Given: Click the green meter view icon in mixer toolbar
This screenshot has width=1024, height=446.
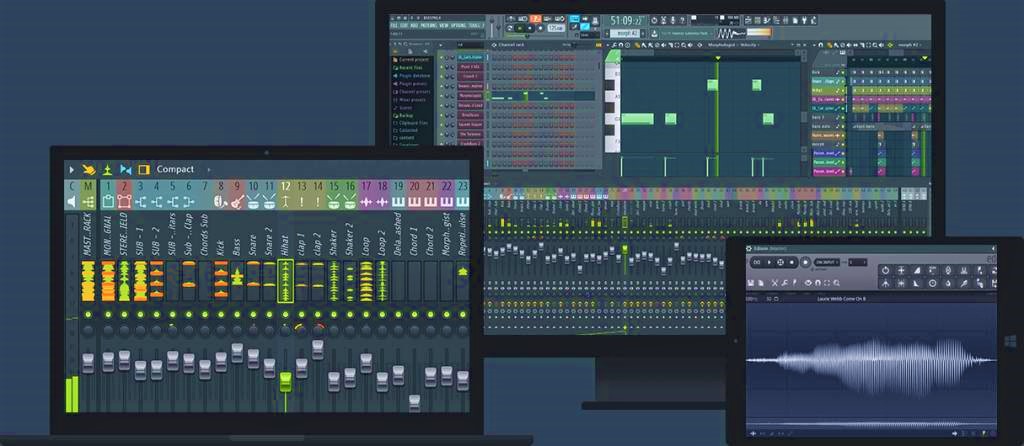Looking at the screenshot, I should tap(107, 170).
